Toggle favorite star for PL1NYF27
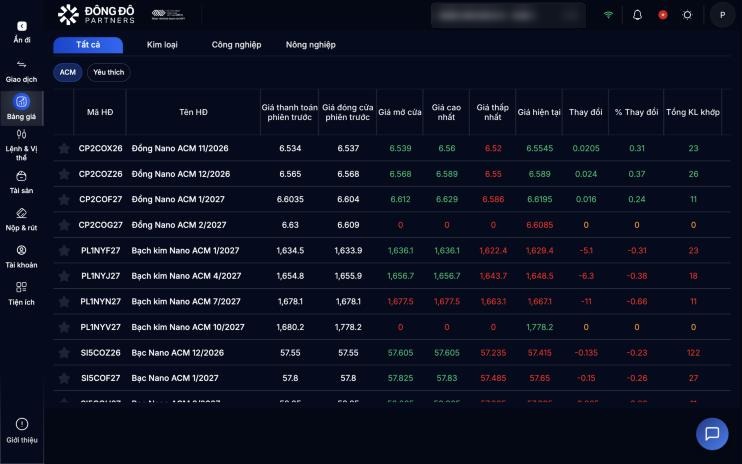This screenshot has width=742, height=464. pyautogui.click(x=64, y=251)
